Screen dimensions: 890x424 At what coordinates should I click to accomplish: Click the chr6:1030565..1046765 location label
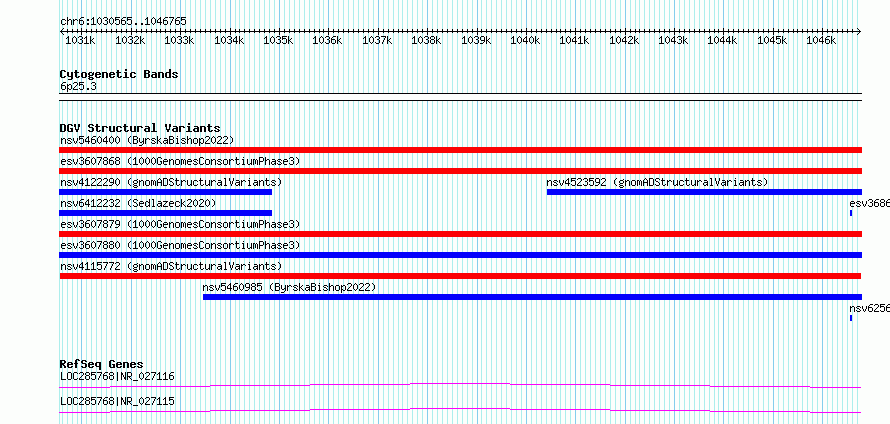pos(123,21)
